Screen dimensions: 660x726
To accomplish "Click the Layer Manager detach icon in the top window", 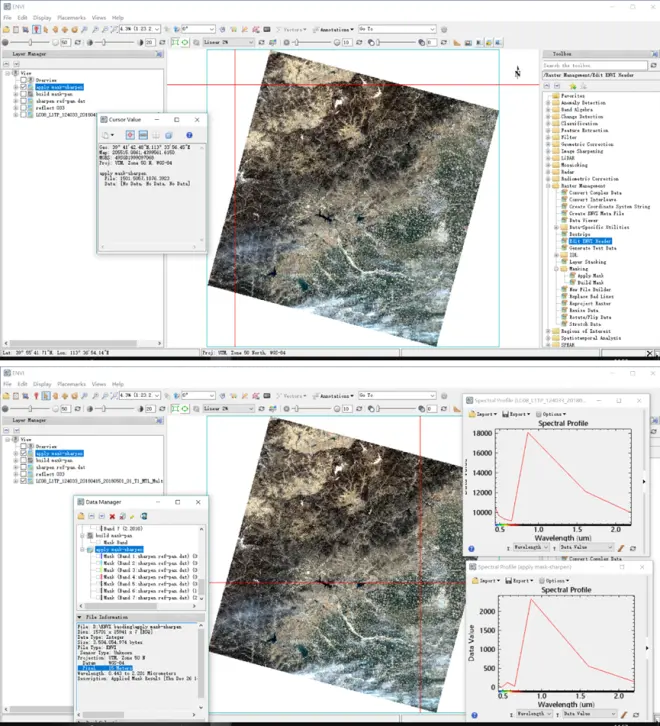I will point(159,54).
